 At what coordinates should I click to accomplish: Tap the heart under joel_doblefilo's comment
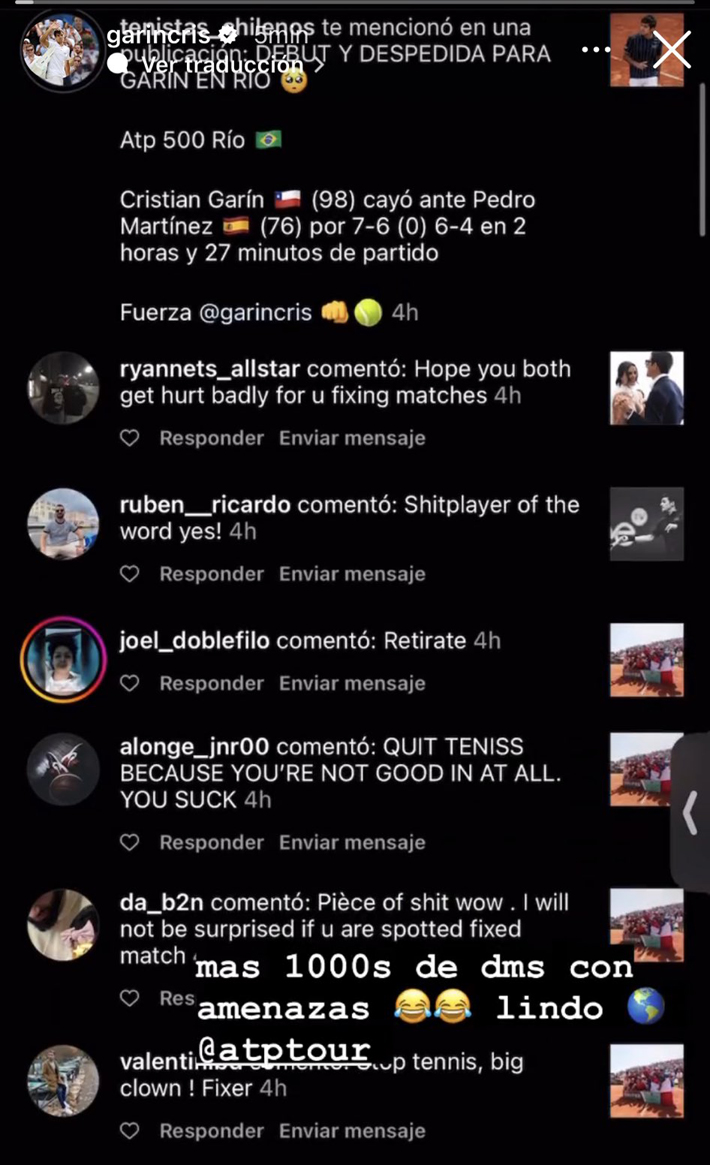130,683
